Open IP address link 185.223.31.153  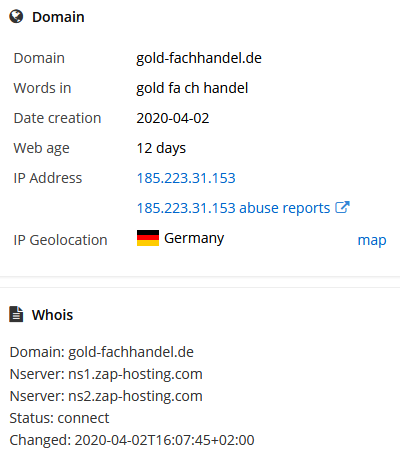click(186, 178)
